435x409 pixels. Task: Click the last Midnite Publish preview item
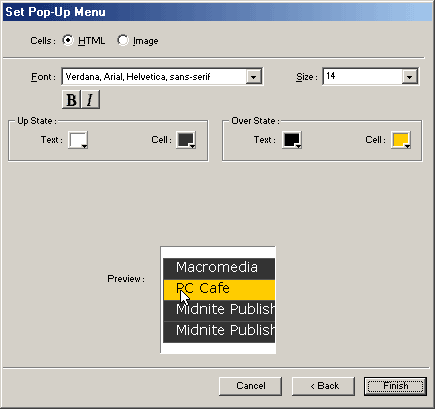coord(219,332)
